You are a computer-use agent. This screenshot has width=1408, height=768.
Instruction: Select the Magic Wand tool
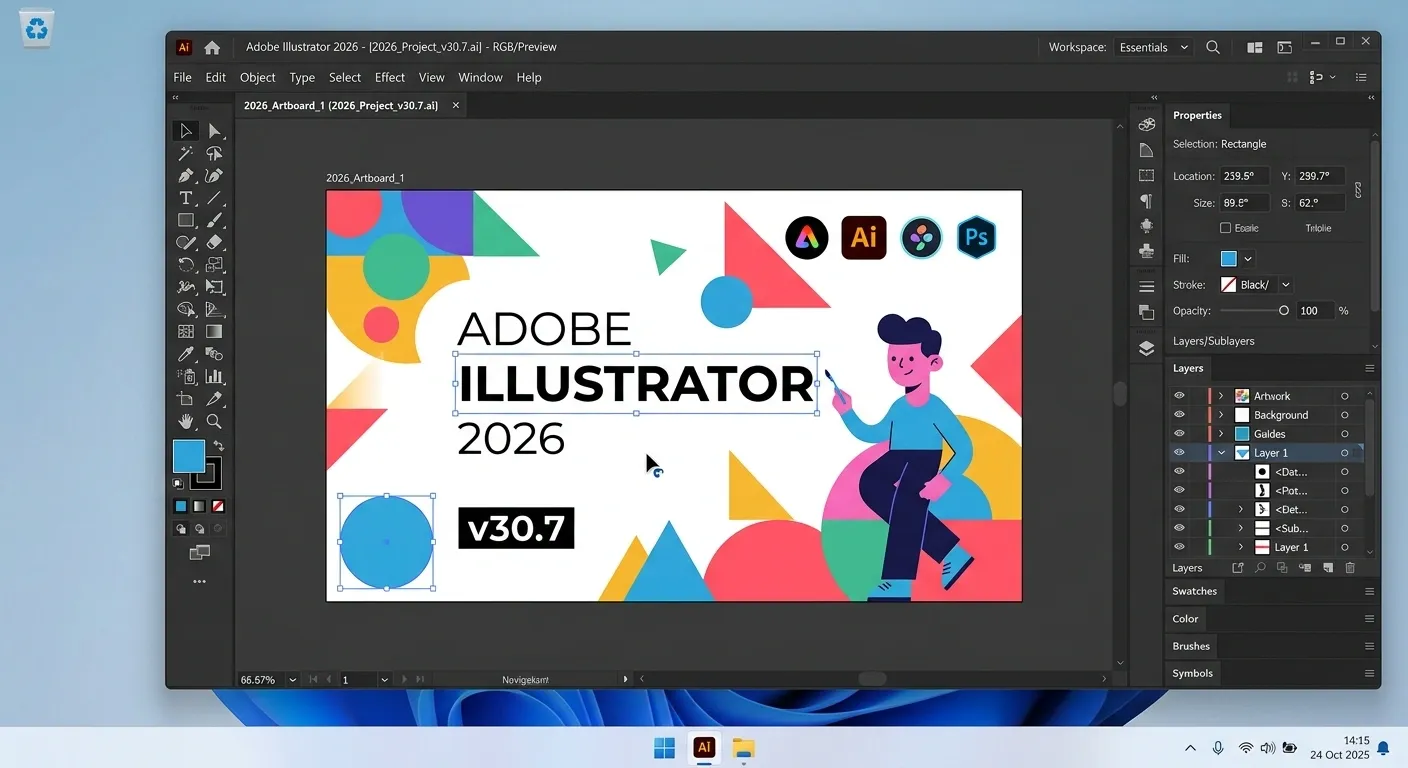coord(185,153)
